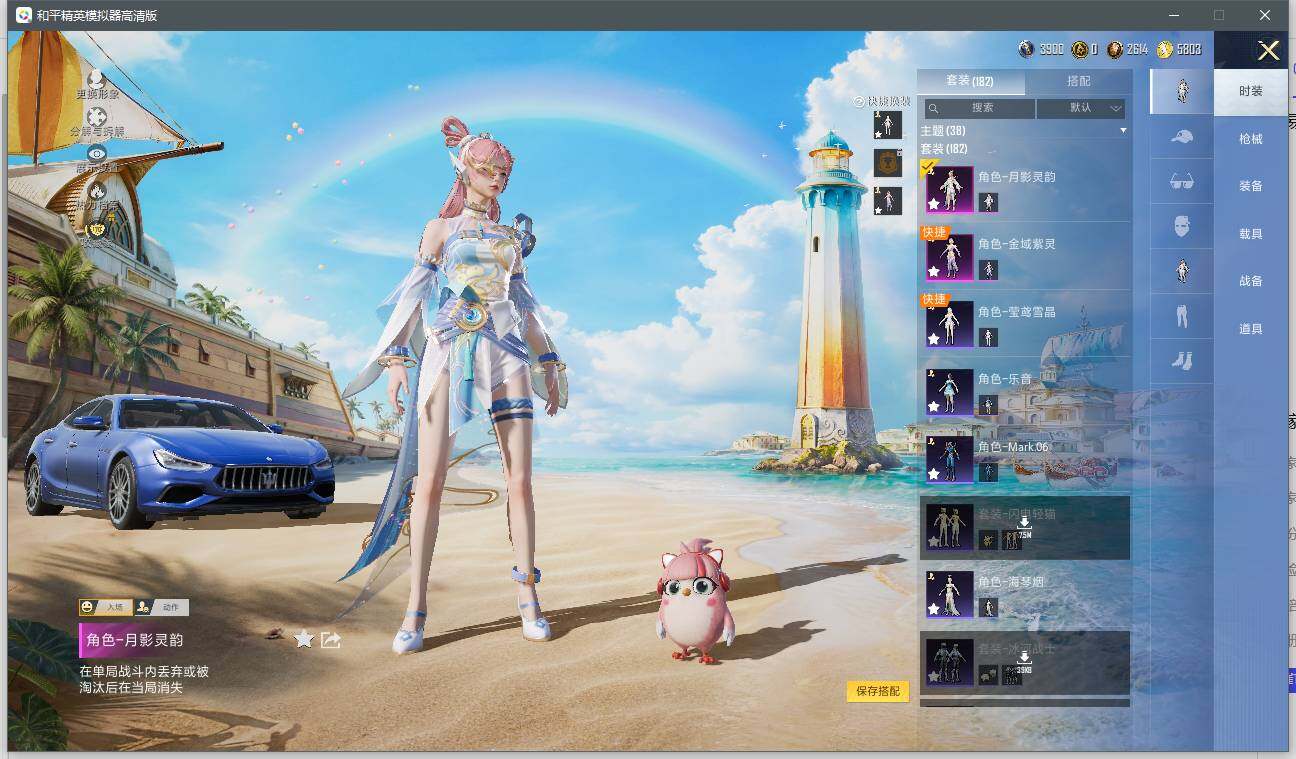The width and height of the screenshot is (1296, 759).
Task: Select the 角色-乐音 outfit thumbnail
Action: click(x=949, y=392)
